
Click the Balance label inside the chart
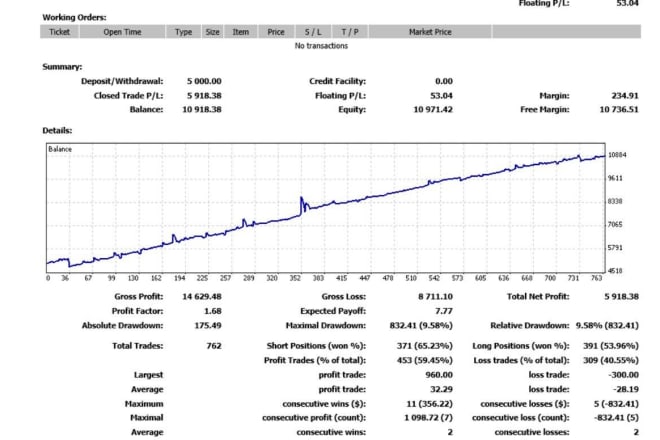click(60, 149)
